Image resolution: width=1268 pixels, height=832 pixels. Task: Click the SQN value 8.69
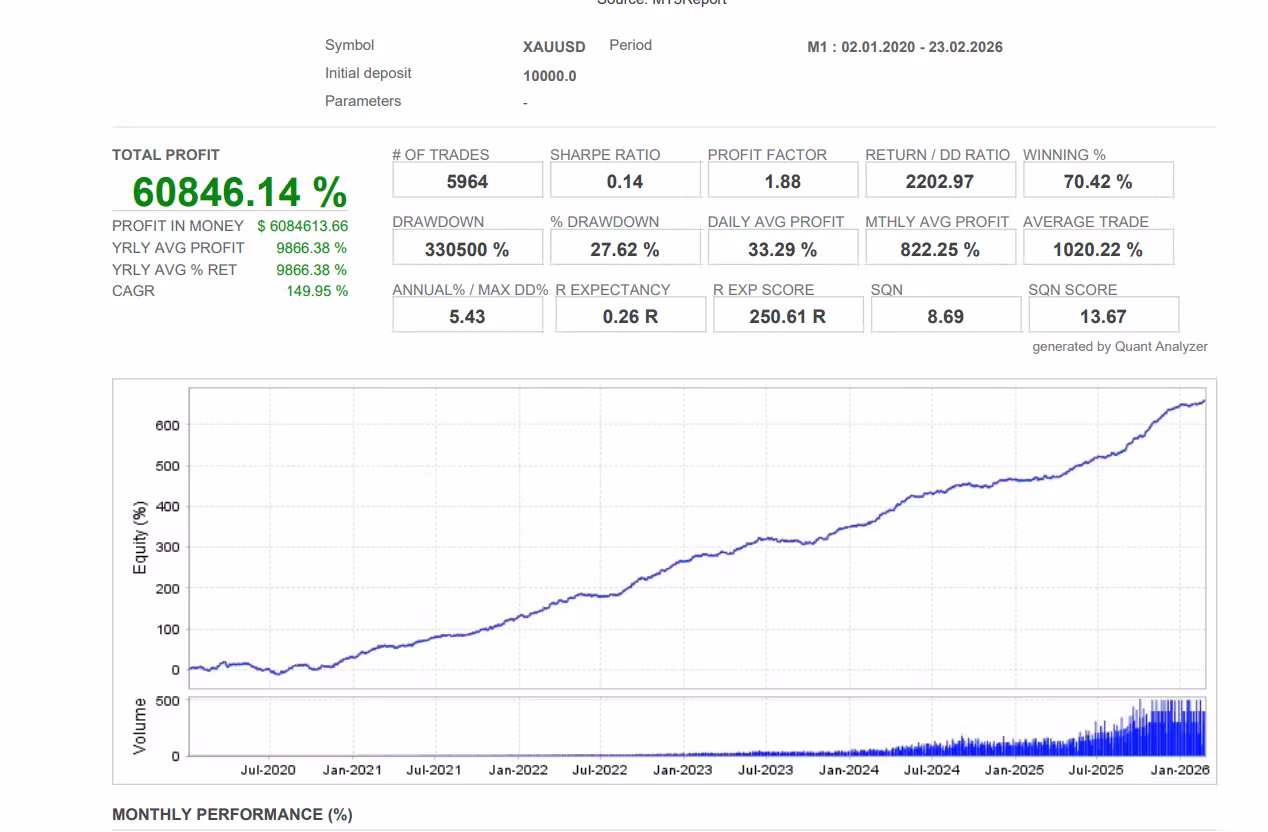point(946,316)
